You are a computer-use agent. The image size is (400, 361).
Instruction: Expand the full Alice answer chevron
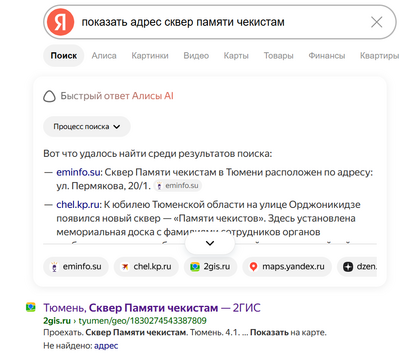210,243
